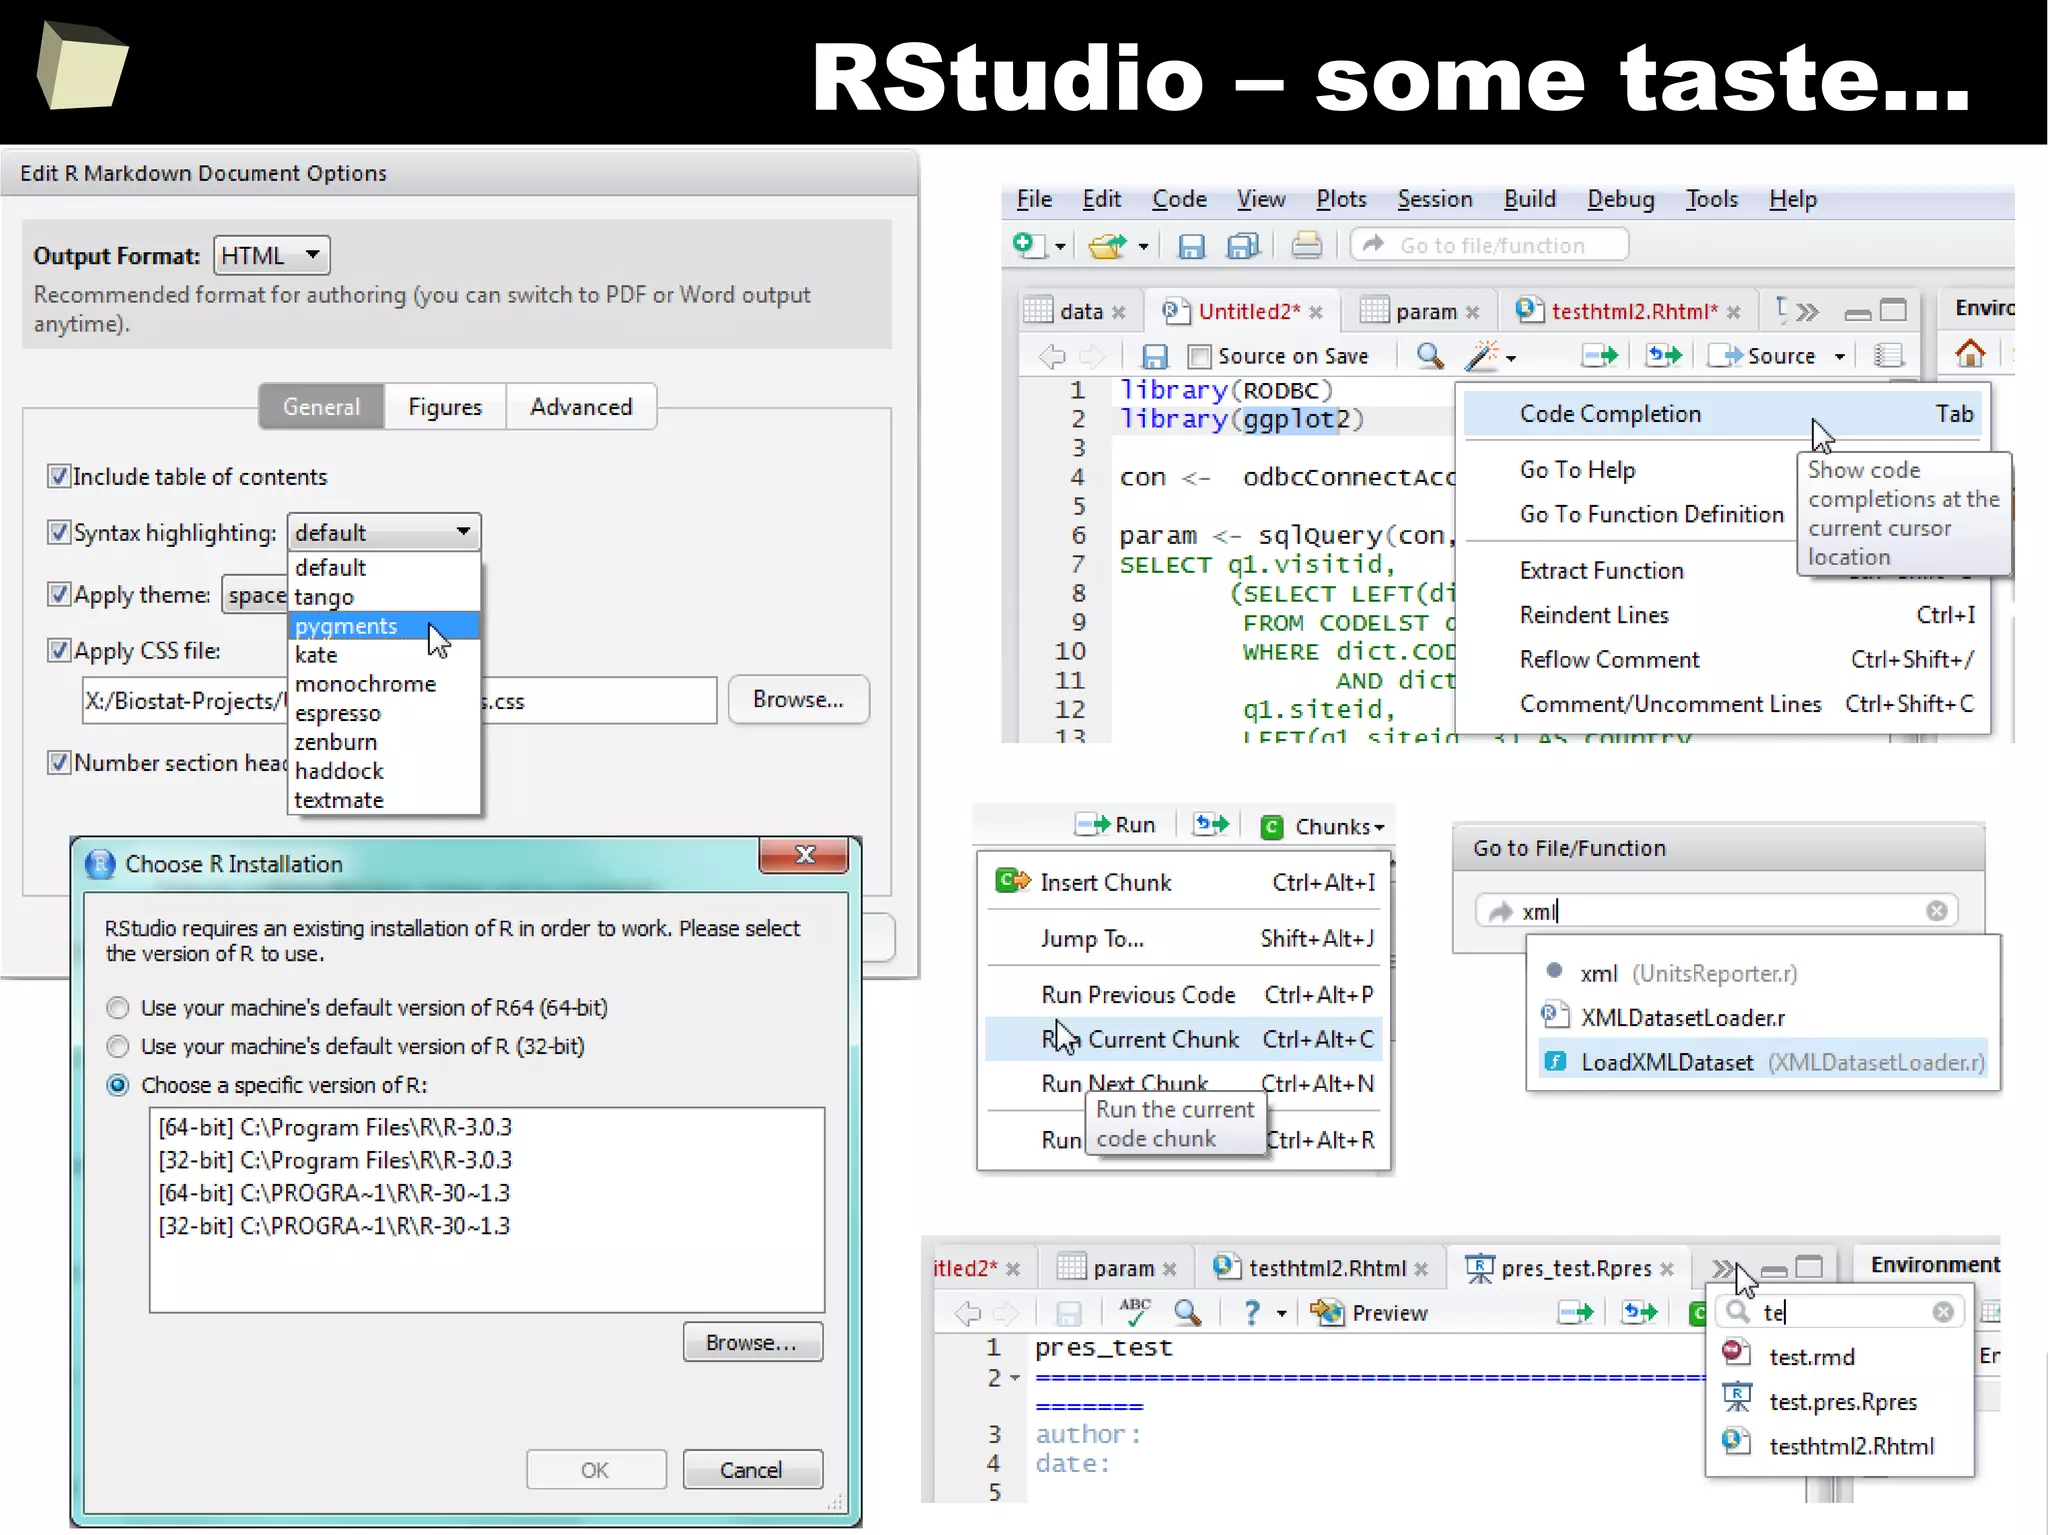Click the Find magnifier icon in editor toolbar
This screenshot has height=1535, width=2048.
pos(1430,356)
